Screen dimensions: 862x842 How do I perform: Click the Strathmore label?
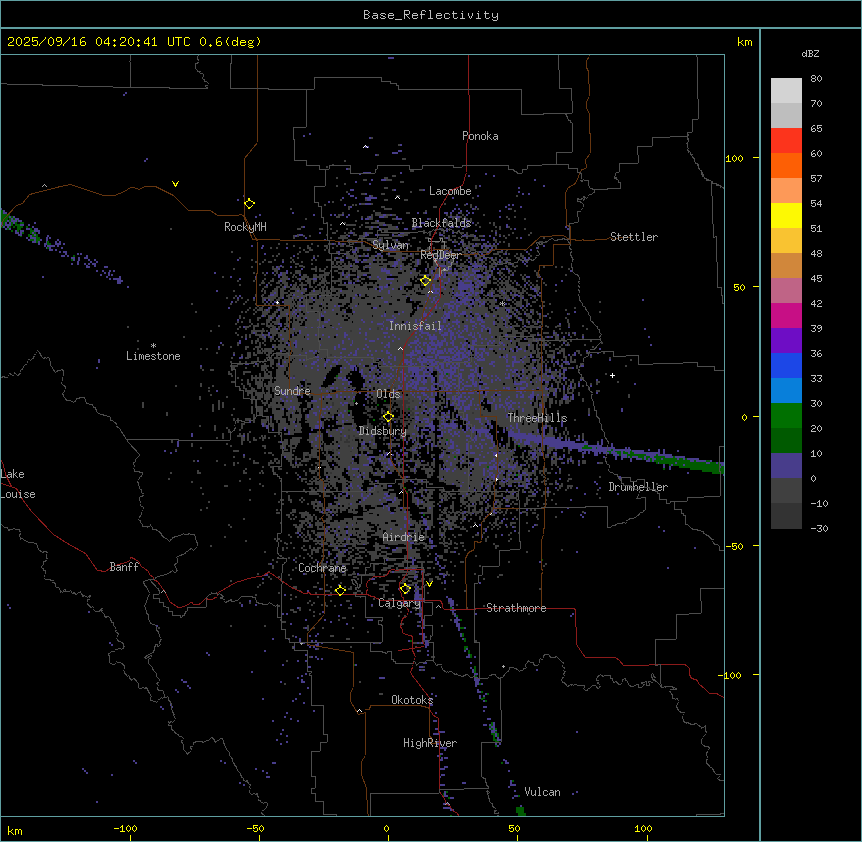(x=516, y=608)
